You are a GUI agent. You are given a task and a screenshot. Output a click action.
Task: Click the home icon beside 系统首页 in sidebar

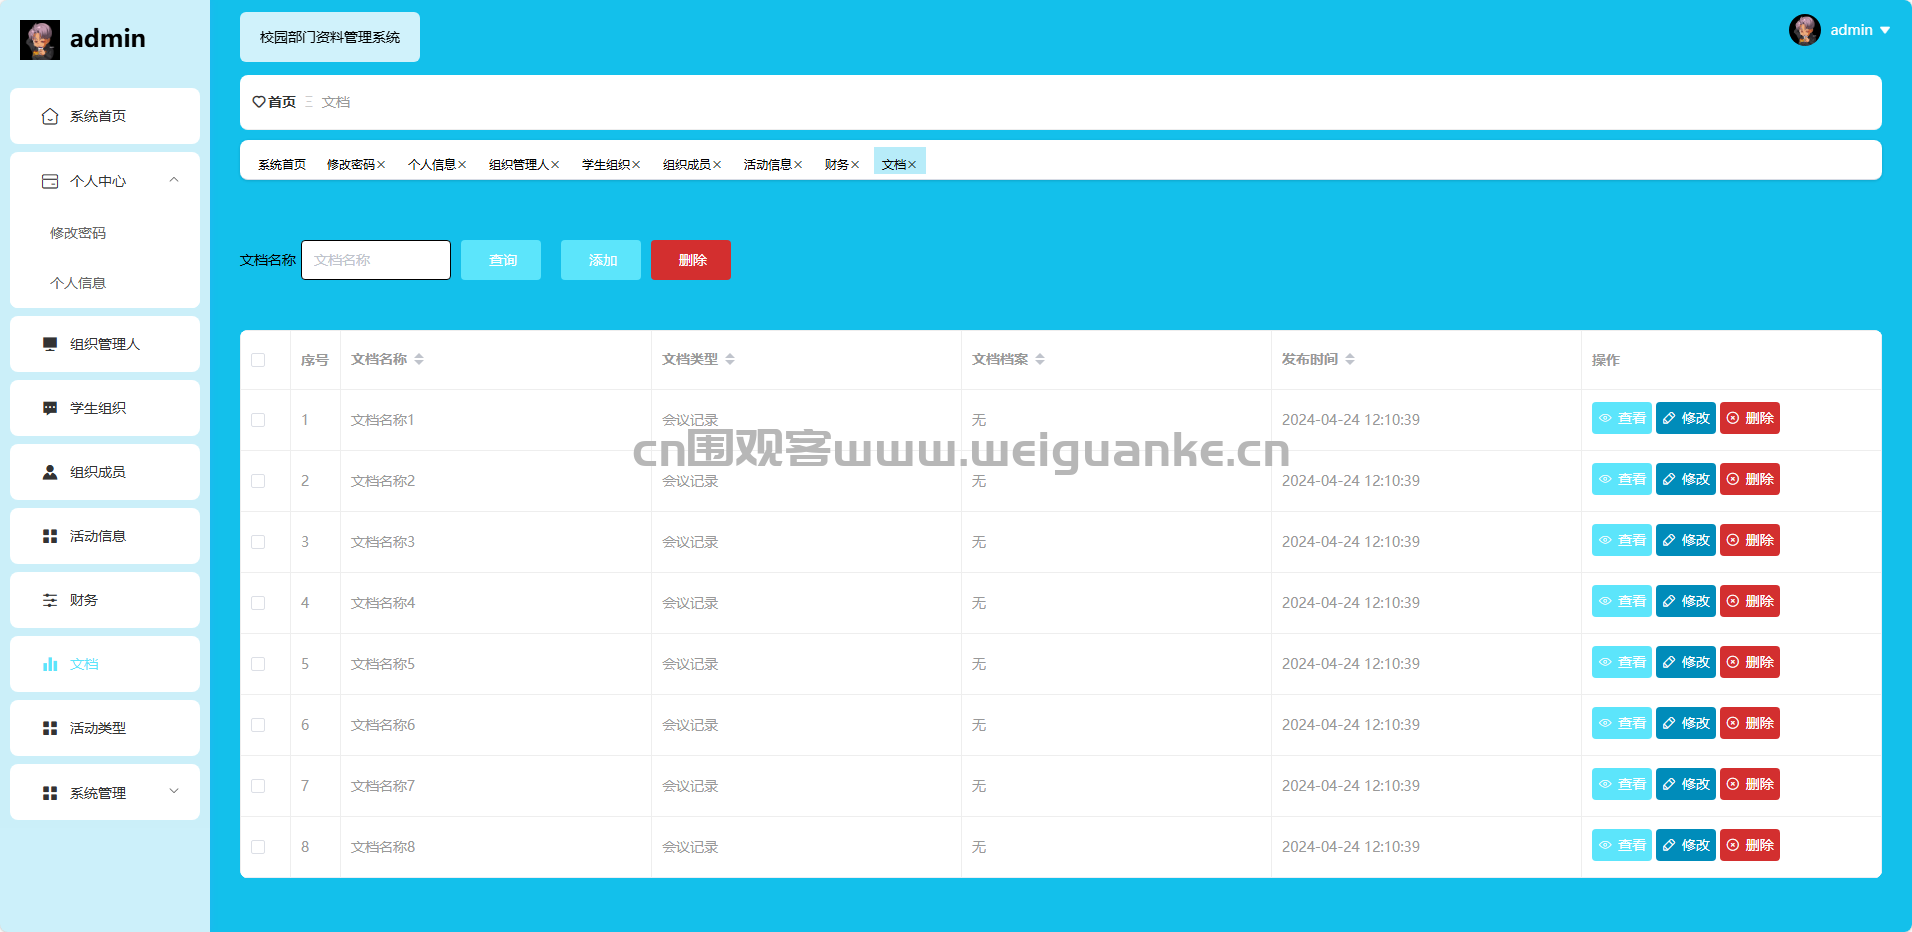tap(50, 117)
